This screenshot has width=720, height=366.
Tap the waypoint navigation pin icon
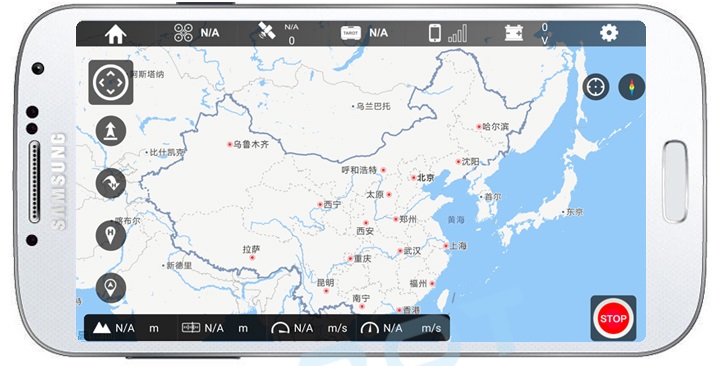pyautogui.click(x=111, y=287)
